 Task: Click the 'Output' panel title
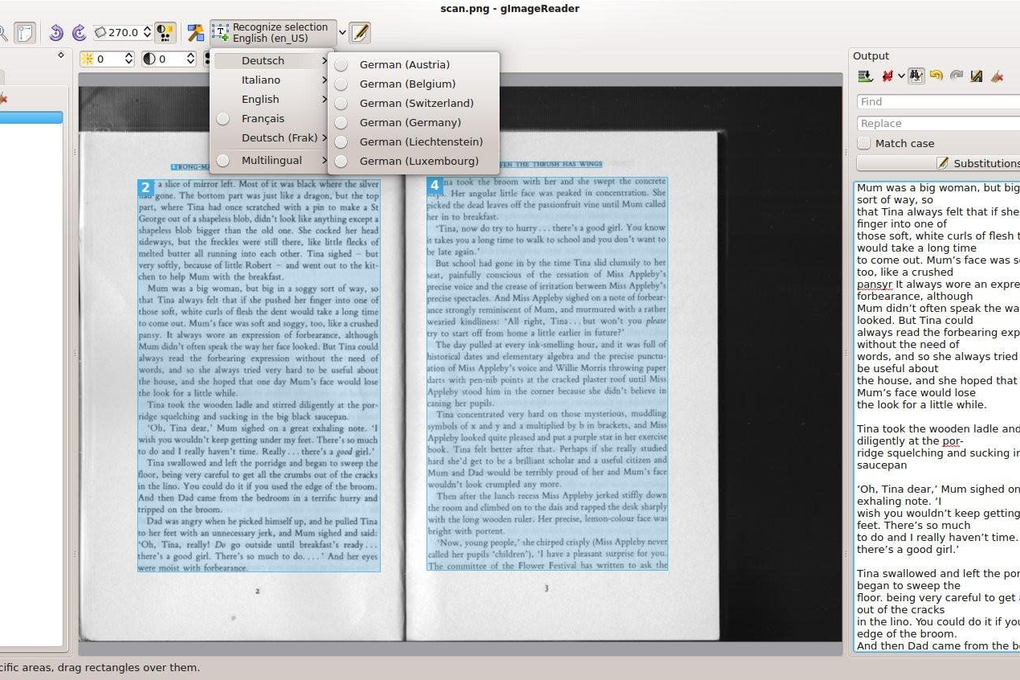point(870,56)
